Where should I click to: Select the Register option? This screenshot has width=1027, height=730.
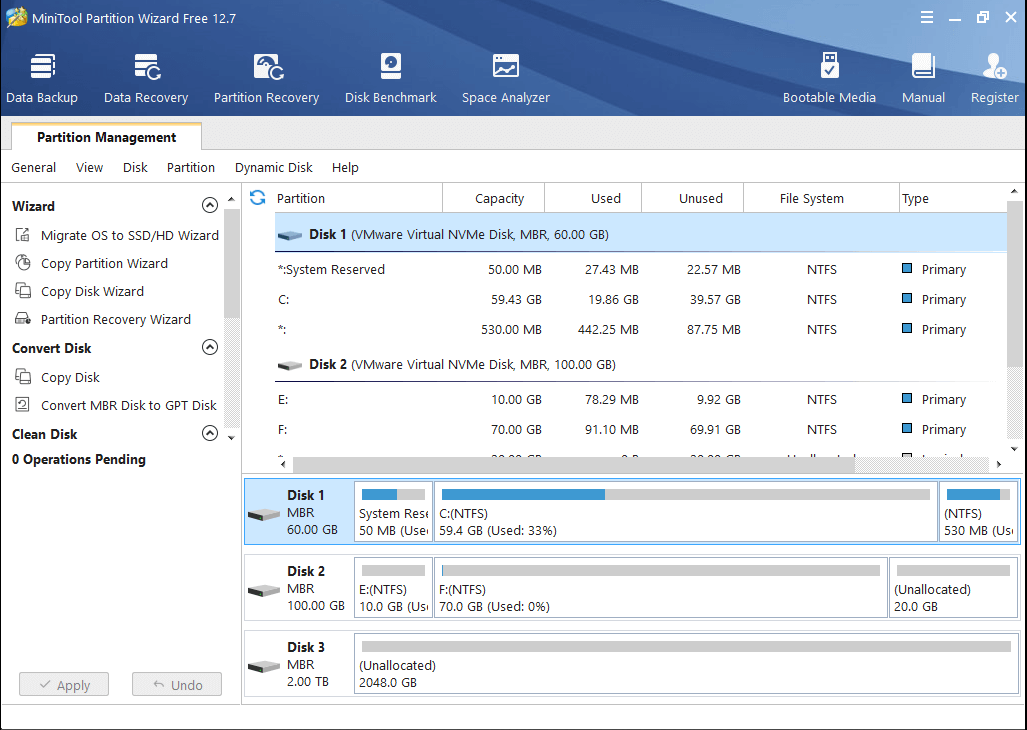(994, 78)
